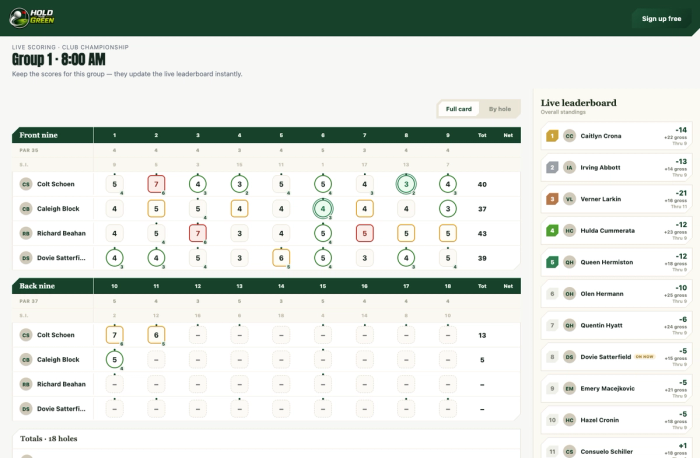Click Quentin Hyatt's QH avatar

point(569,325)
